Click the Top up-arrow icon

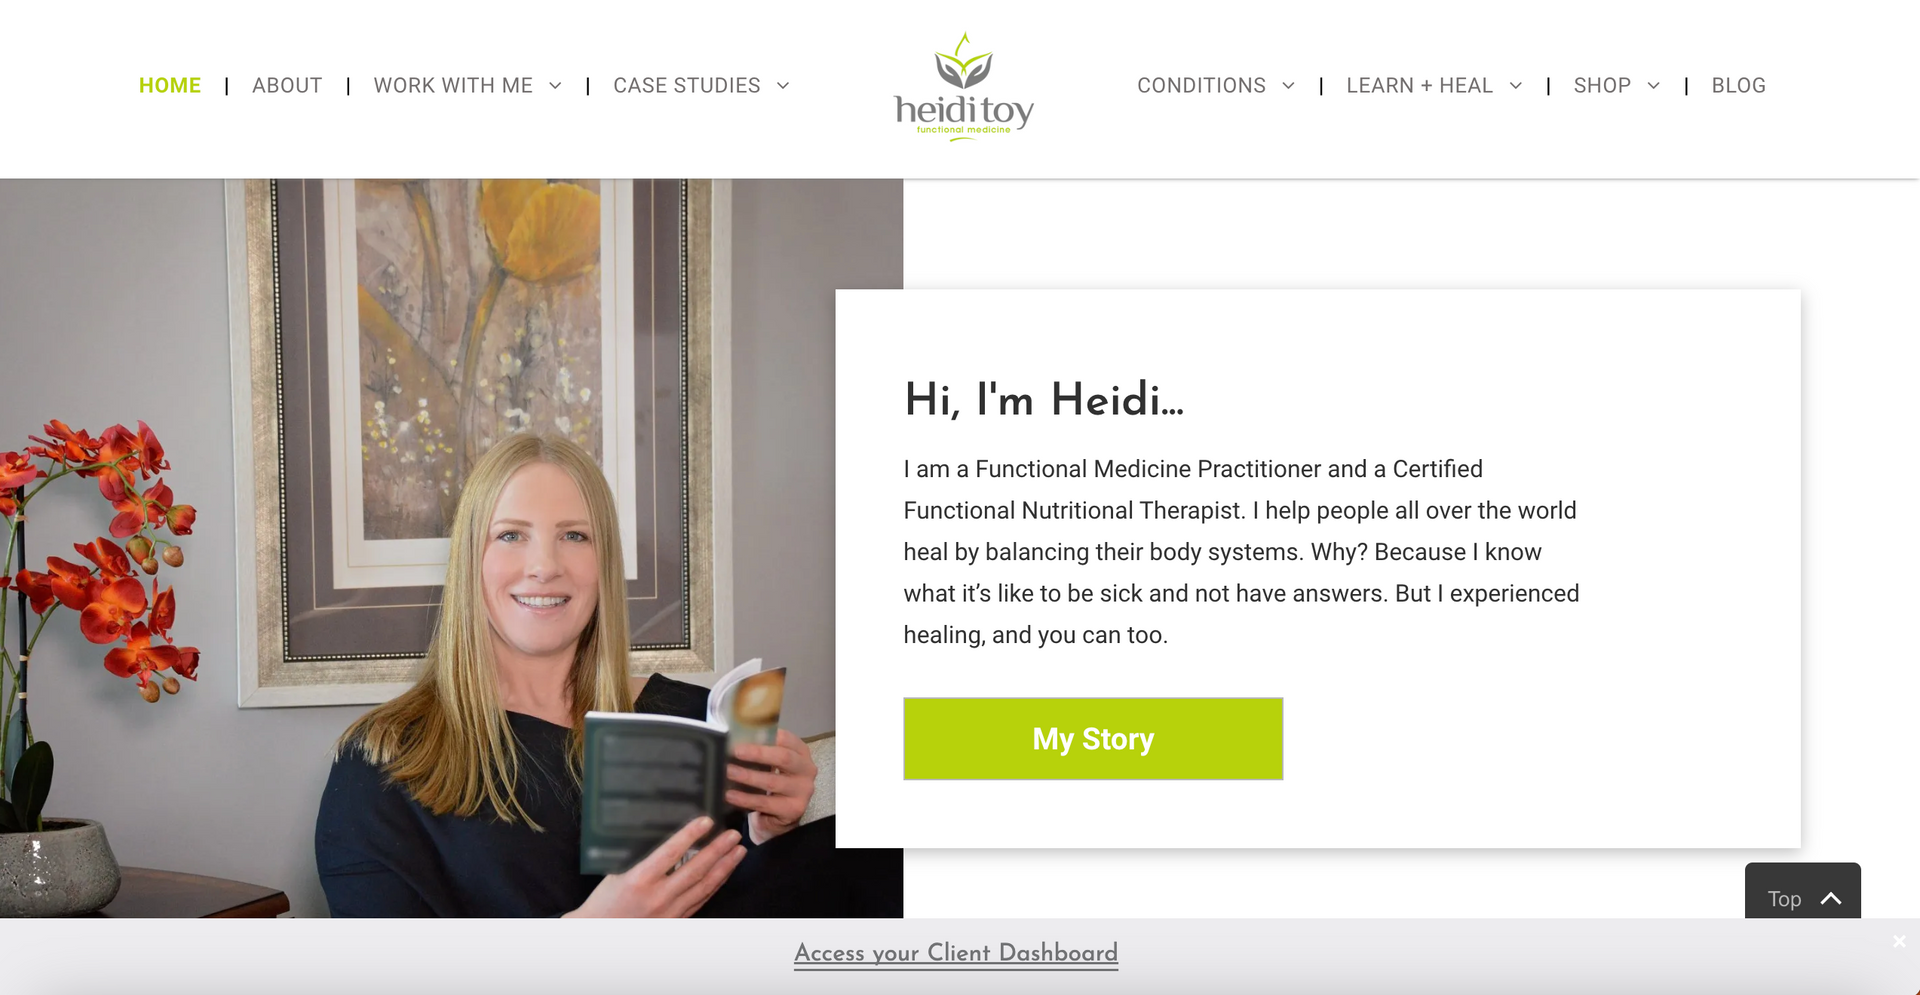click(x=1831, y=898)
